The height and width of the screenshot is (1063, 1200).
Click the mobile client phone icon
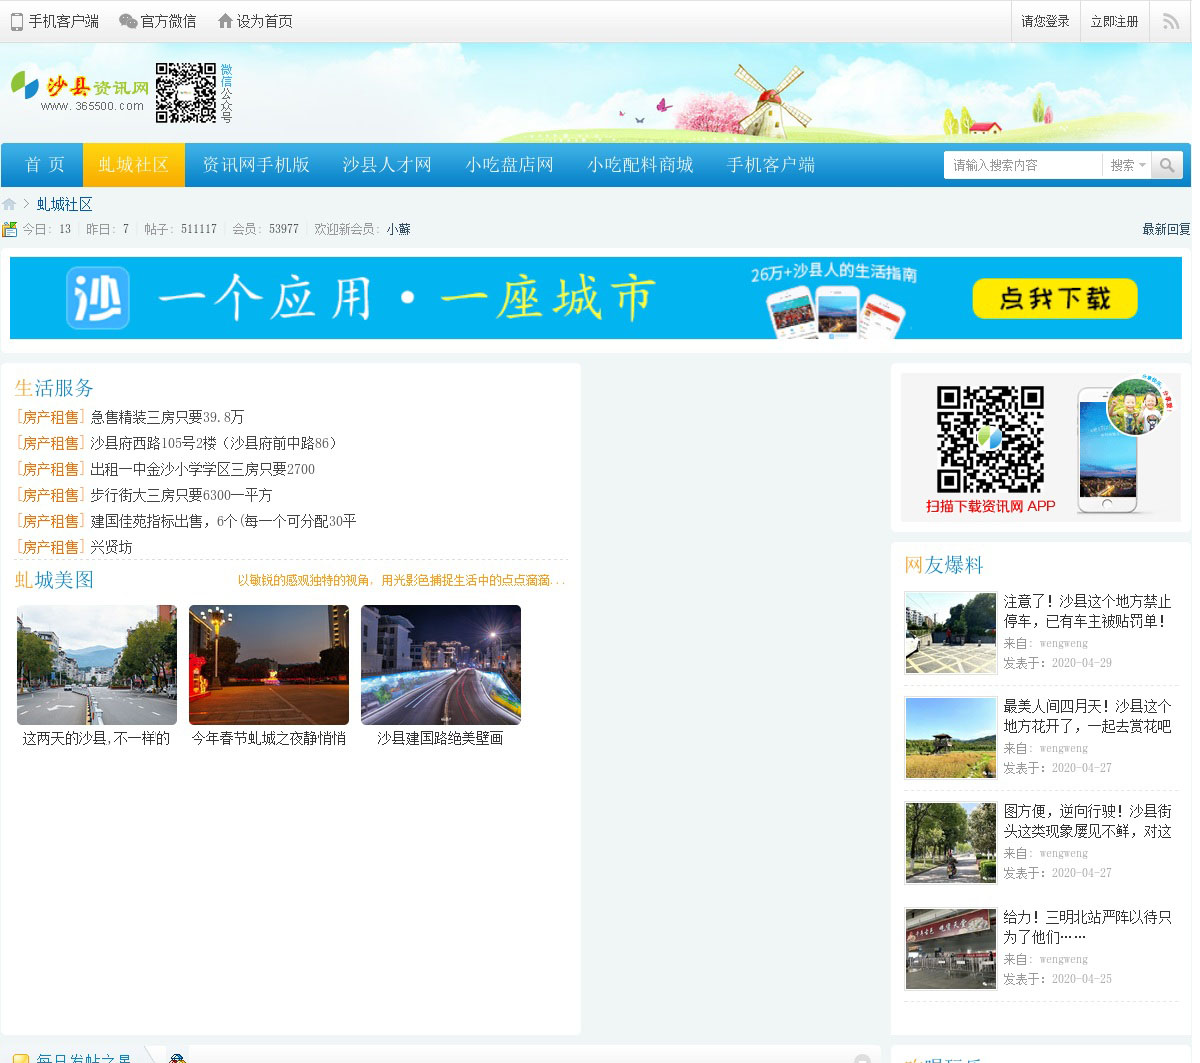16,21
